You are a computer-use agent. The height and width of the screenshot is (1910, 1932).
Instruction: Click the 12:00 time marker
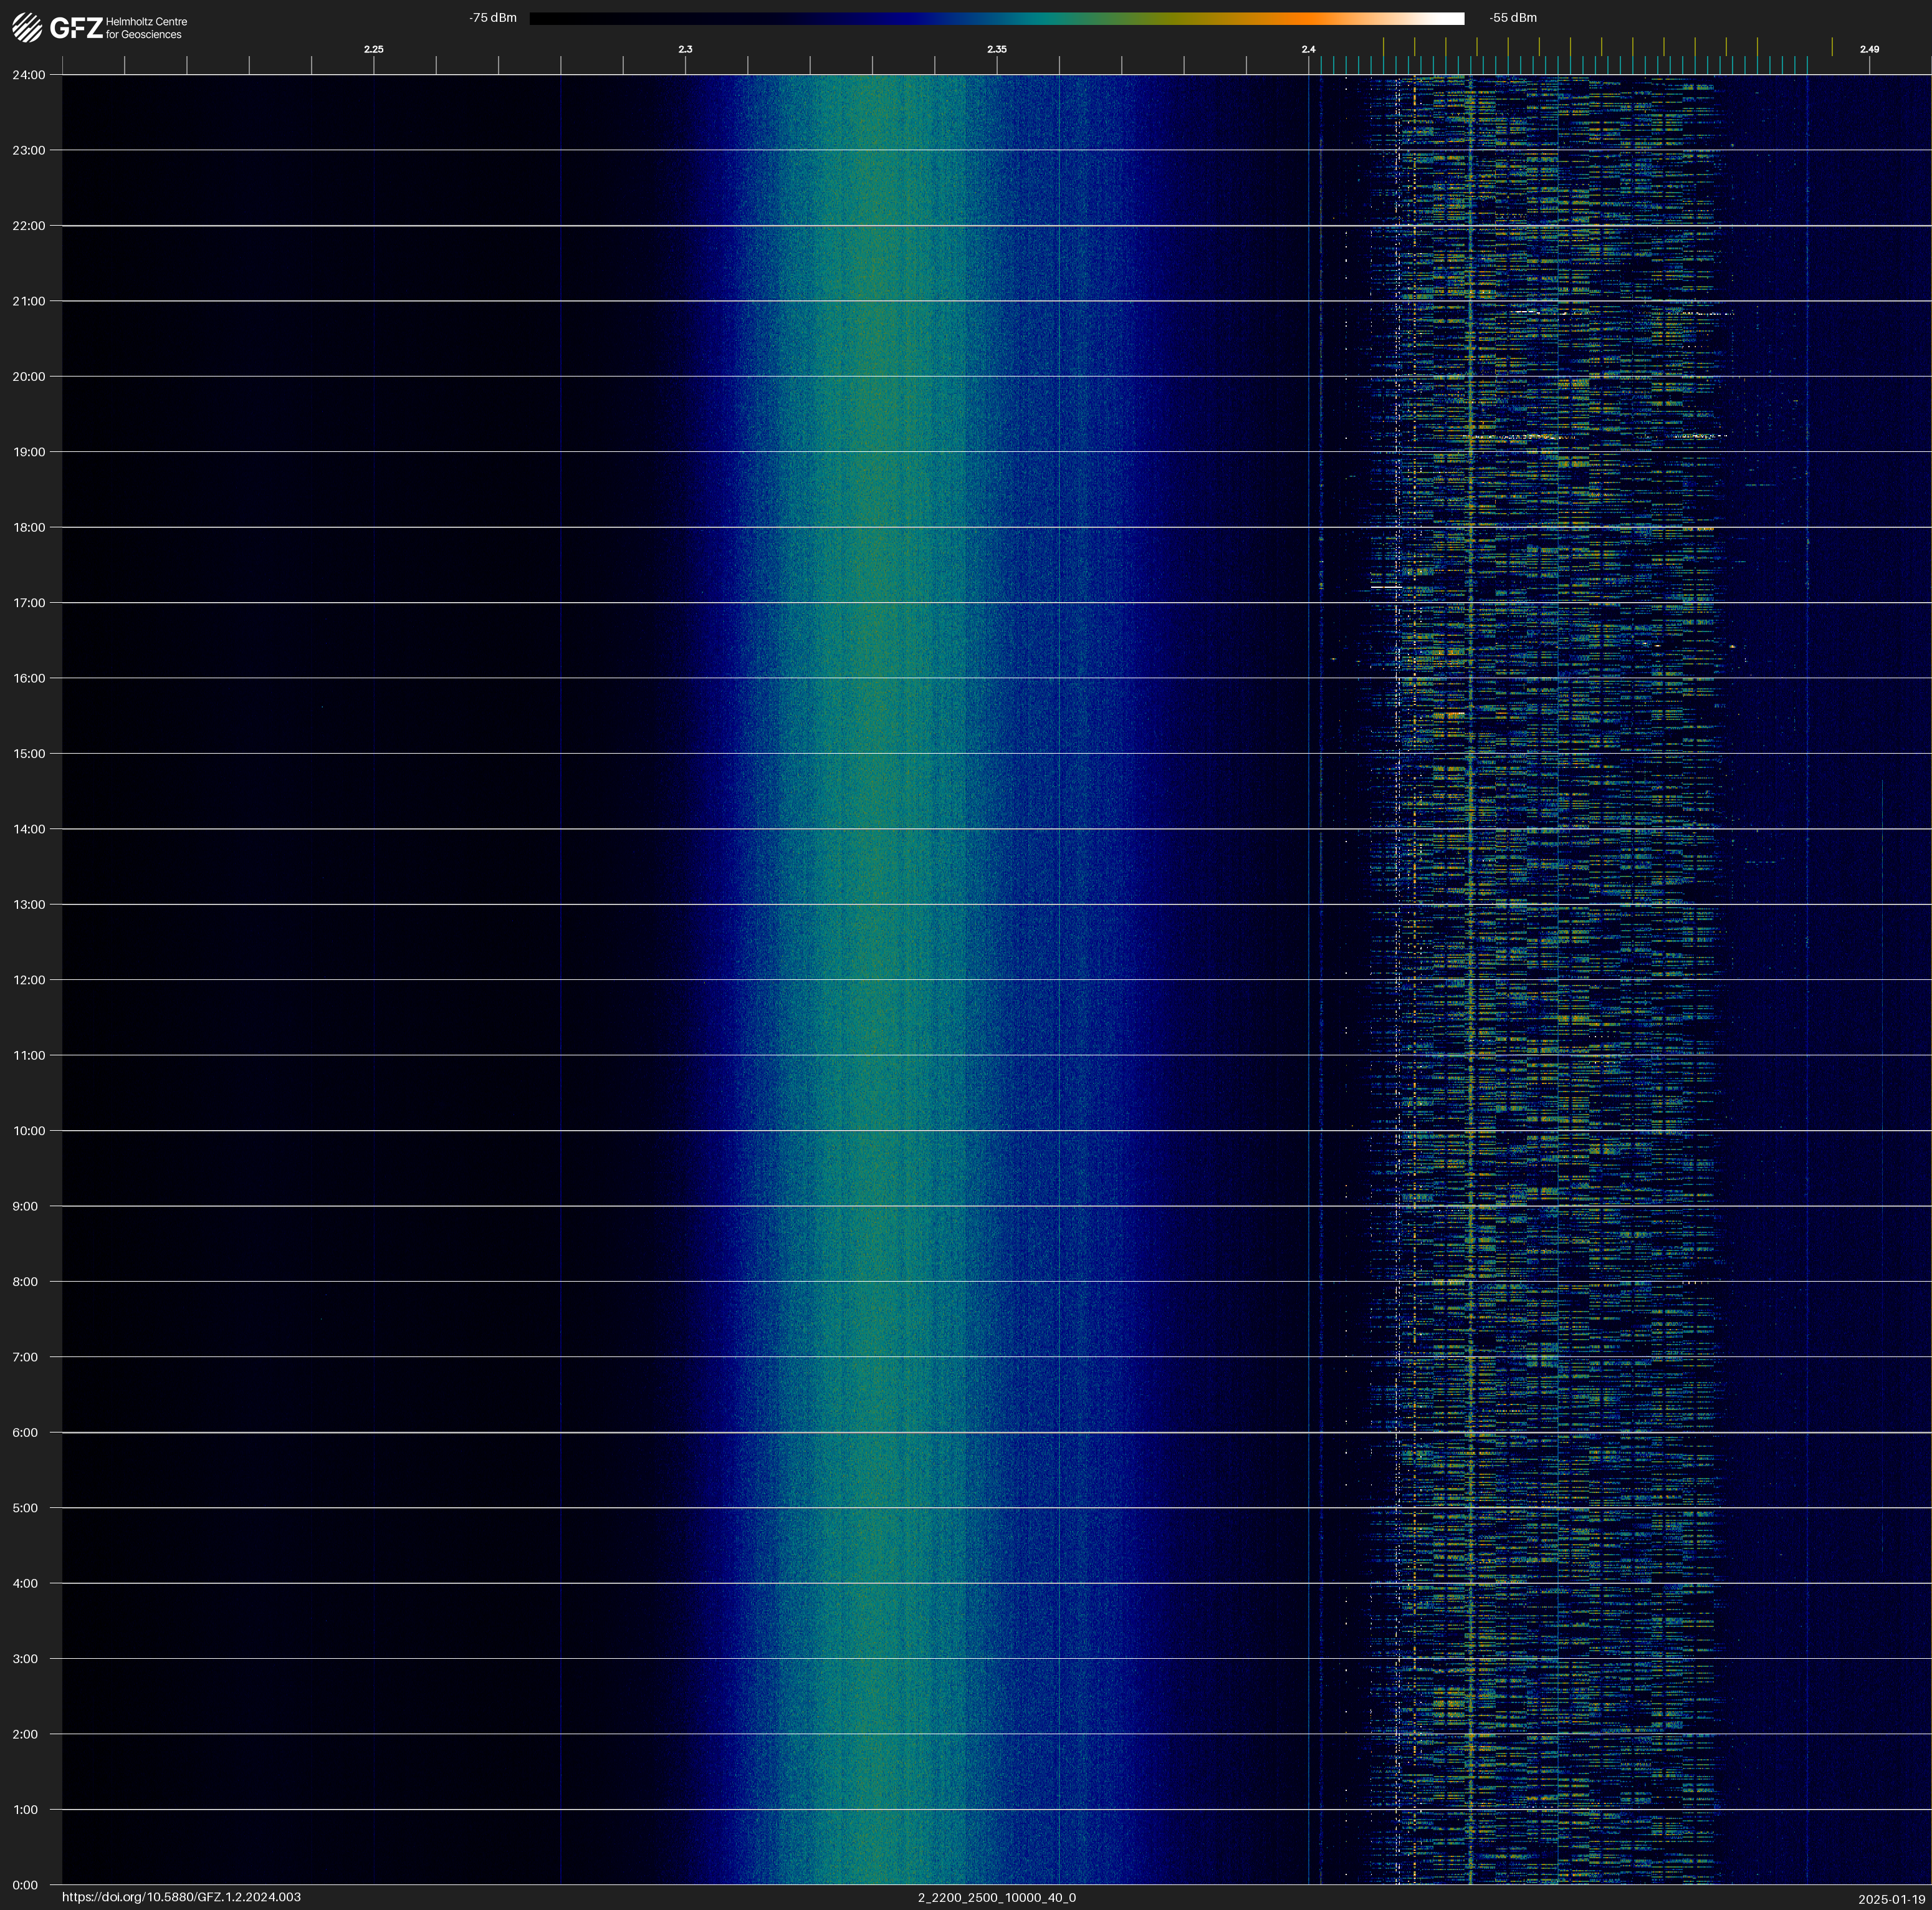(28, 980)
